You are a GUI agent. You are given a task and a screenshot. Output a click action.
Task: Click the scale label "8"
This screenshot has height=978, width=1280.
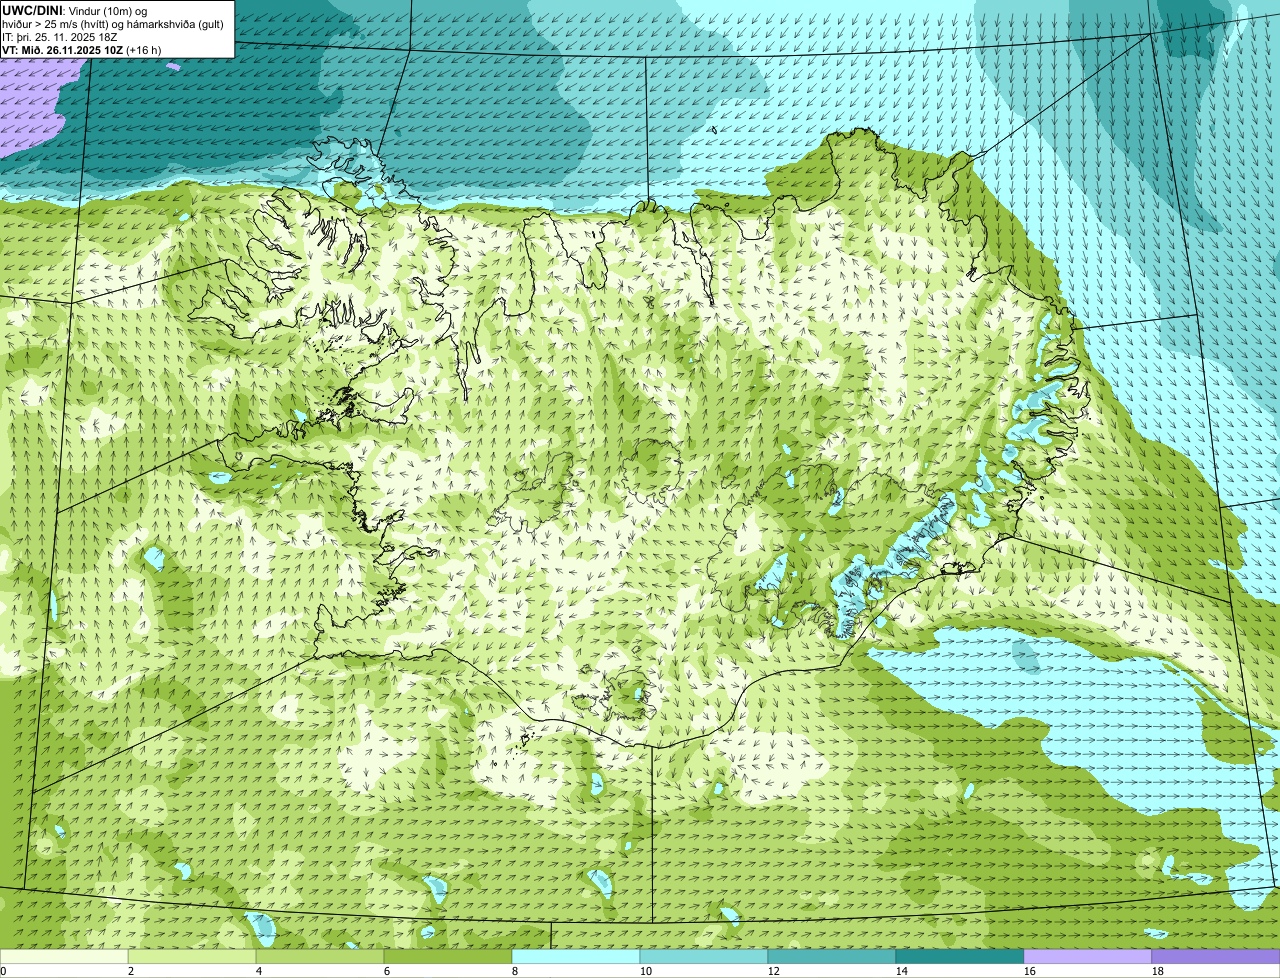(515, 971)
